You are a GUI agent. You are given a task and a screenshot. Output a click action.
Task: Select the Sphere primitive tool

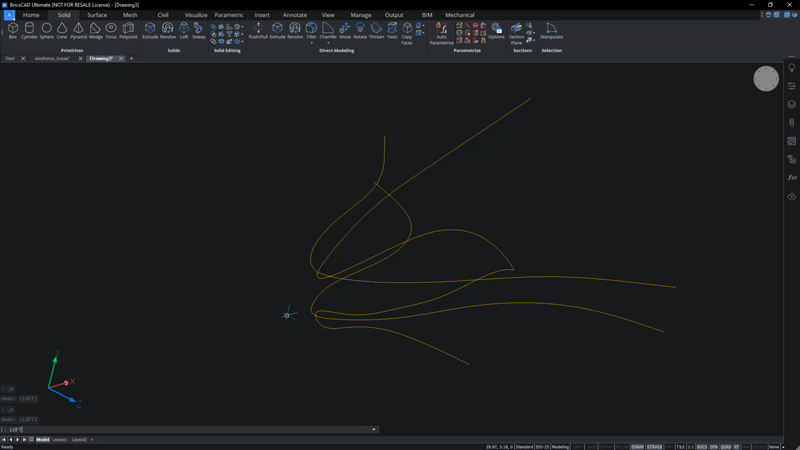pos(46,31)
